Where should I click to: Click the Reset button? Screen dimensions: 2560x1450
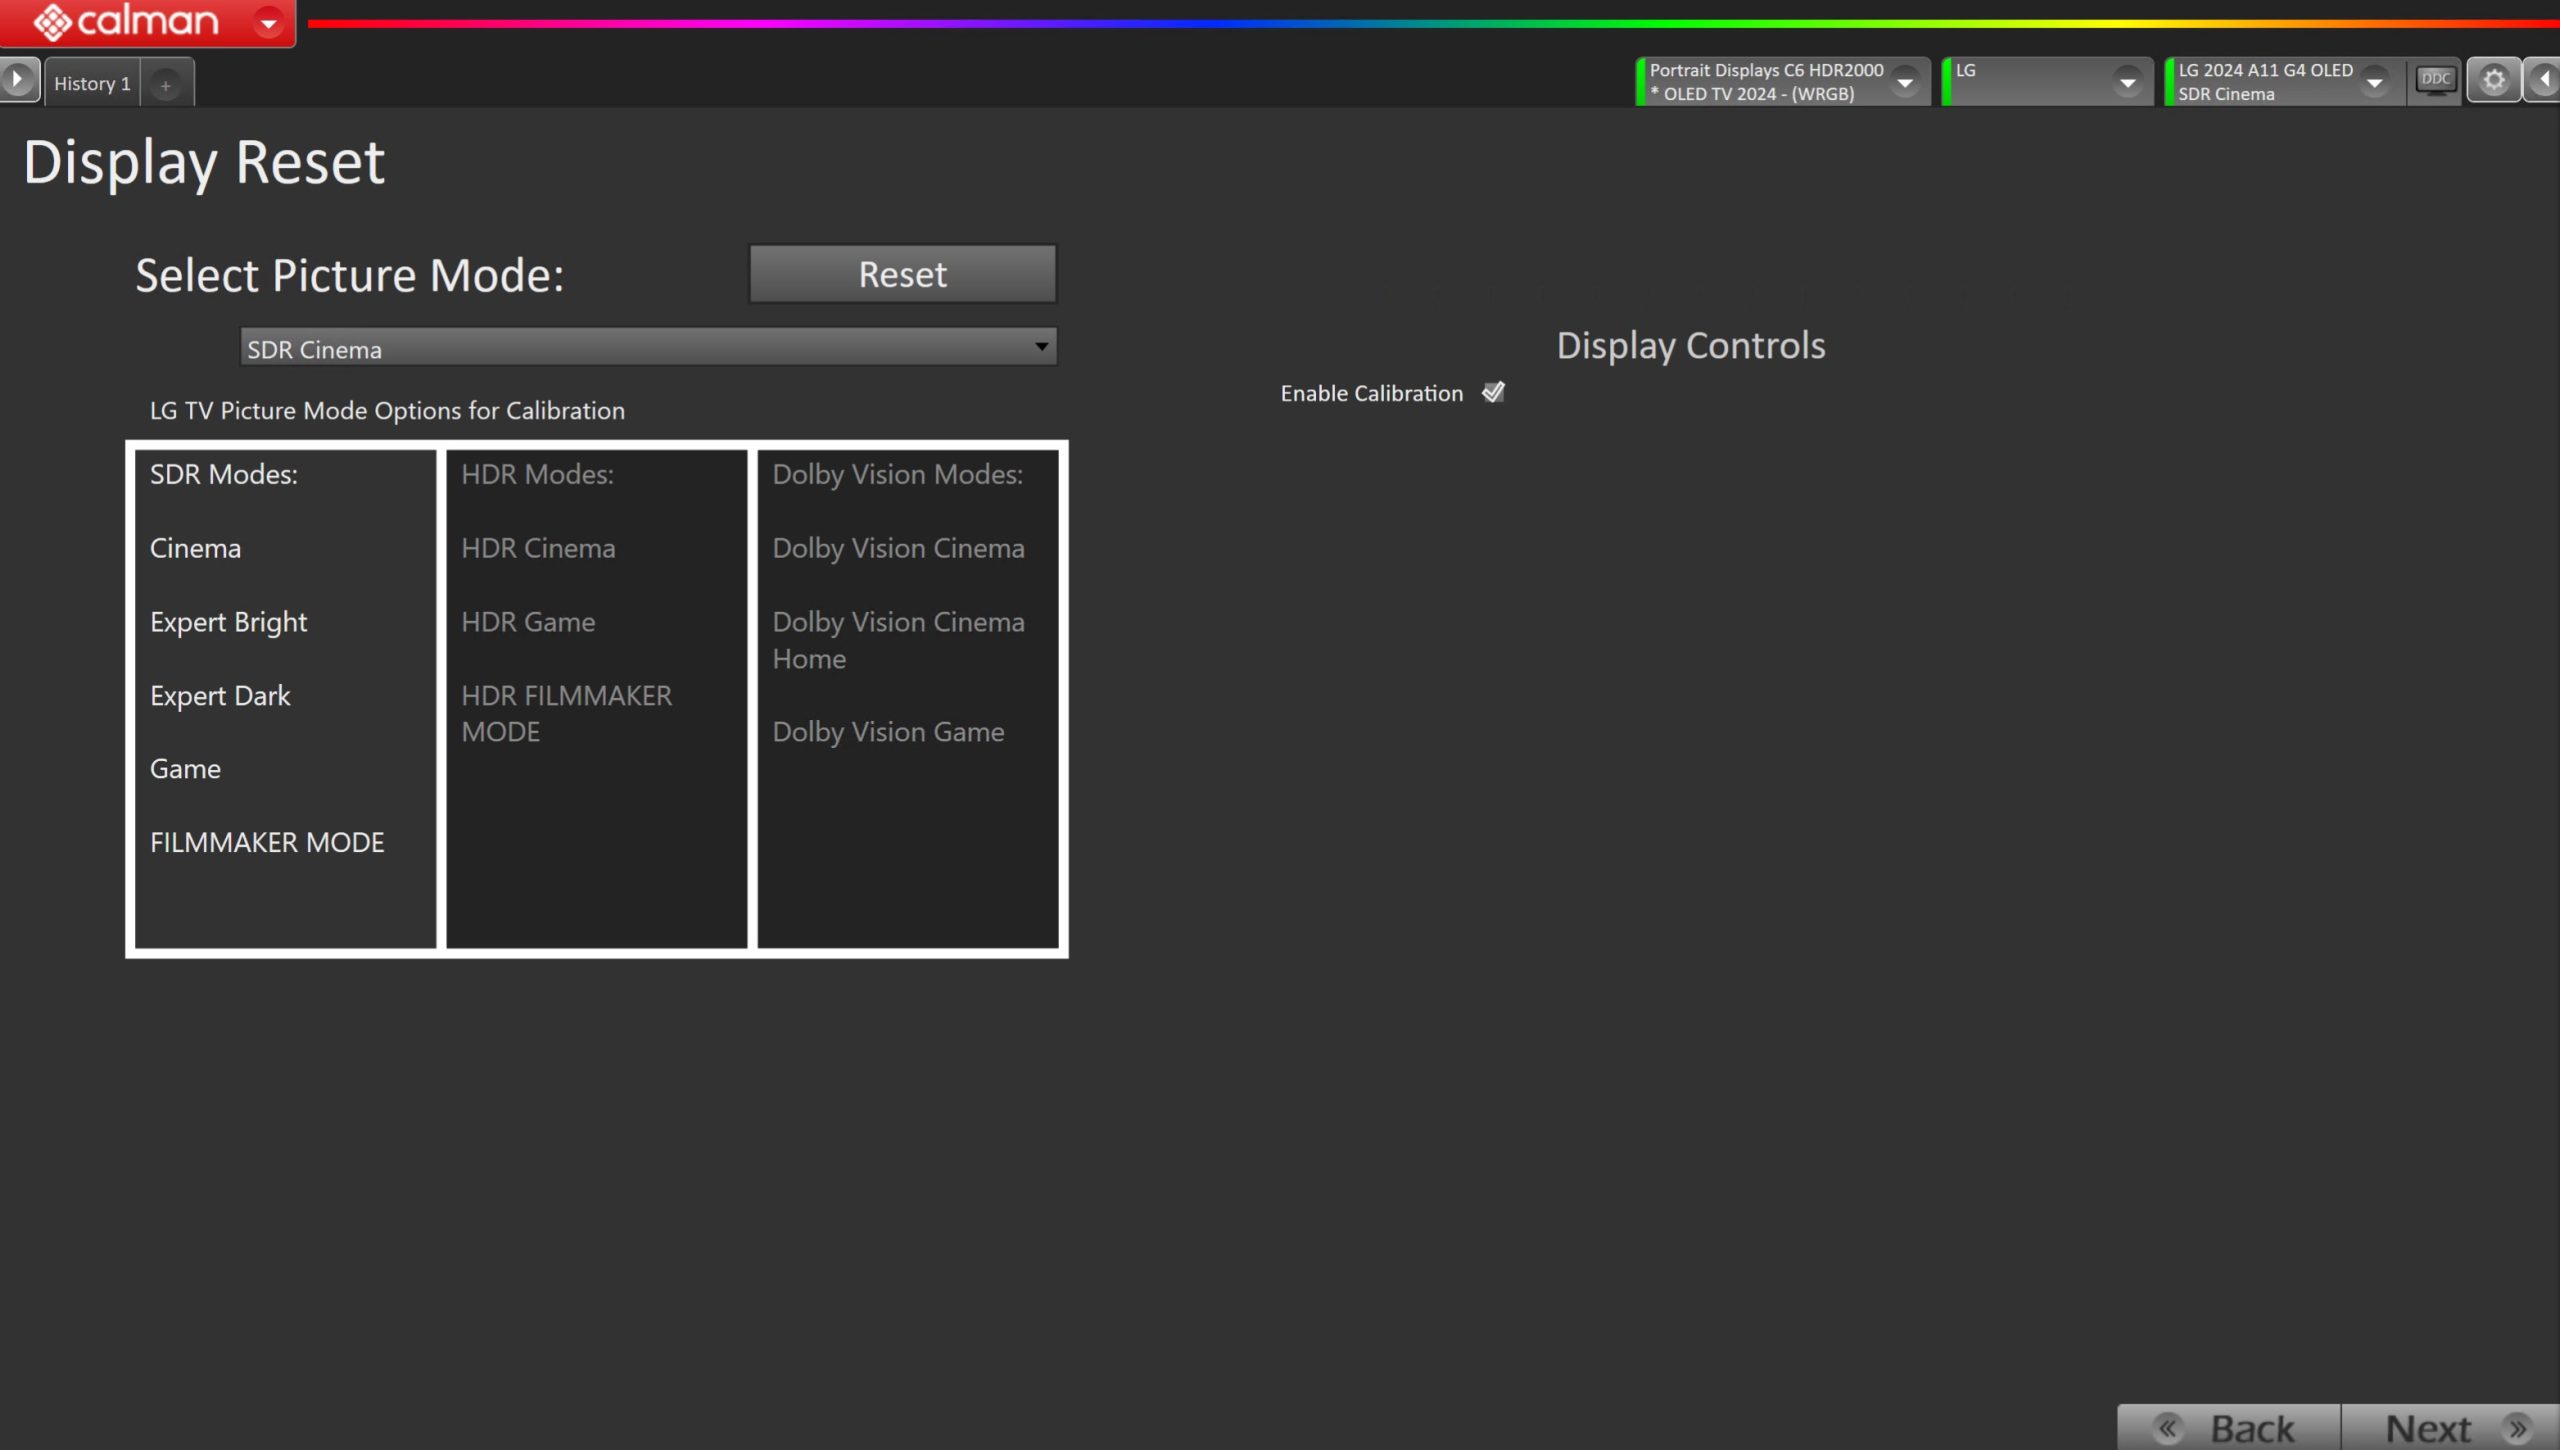pyautogui.click(x=903, y=274)
